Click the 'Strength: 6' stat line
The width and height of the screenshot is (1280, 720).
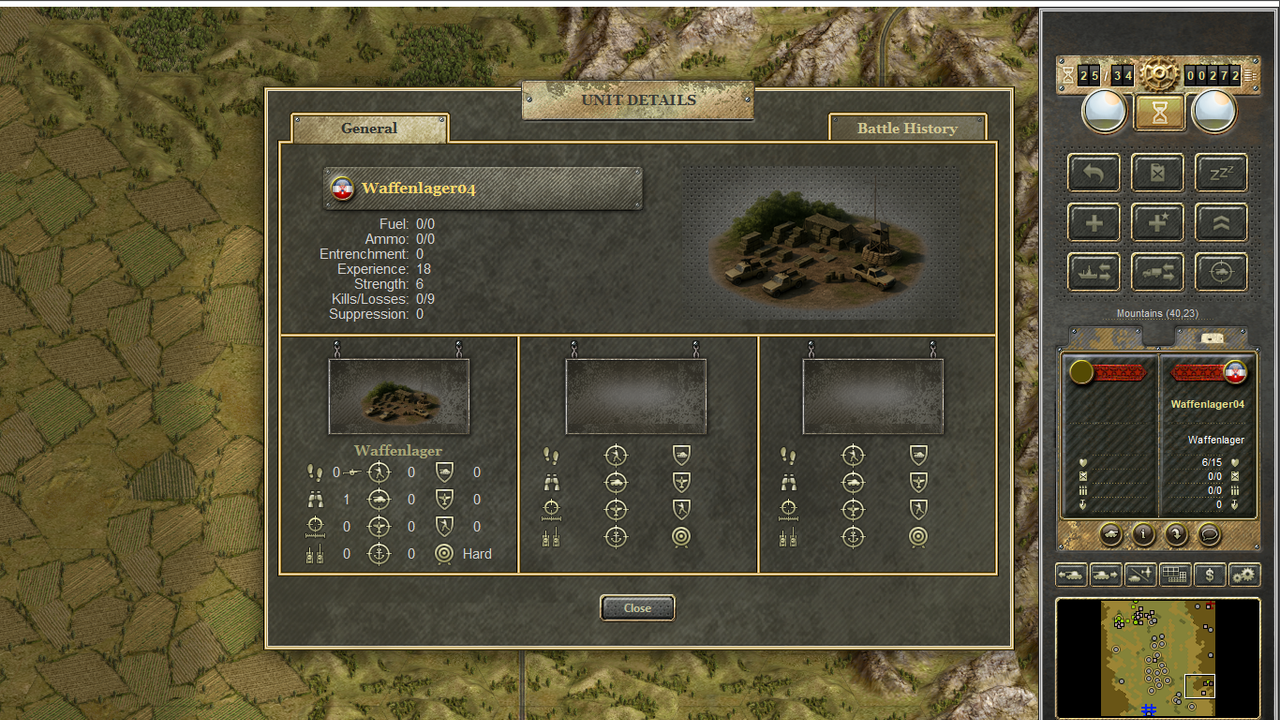click(389, 284)
